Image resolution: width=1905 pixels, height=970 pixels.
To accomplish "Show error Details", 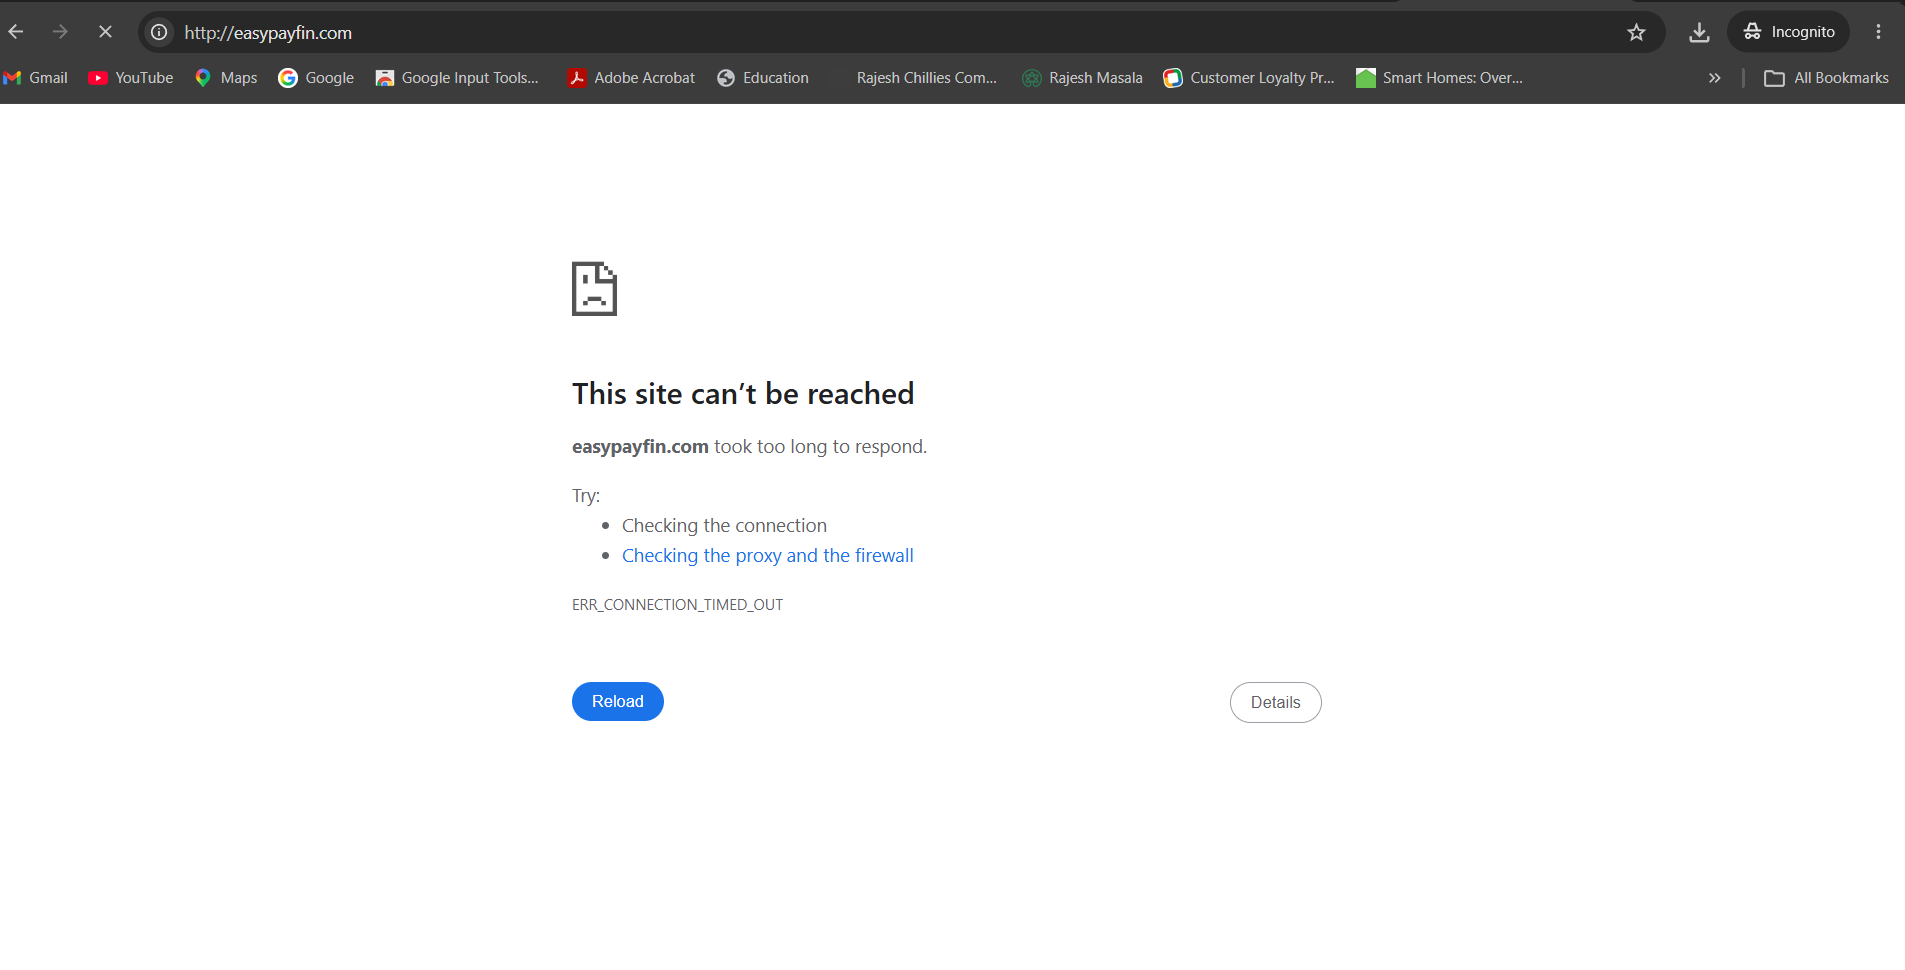I will [1275, 702].
